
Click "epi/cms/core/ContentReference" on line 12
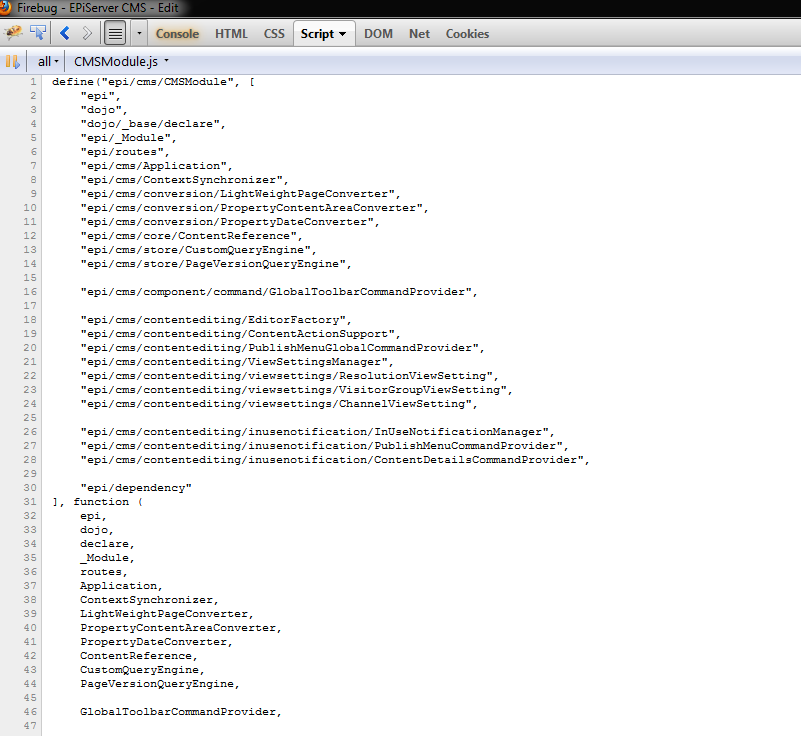192,236
